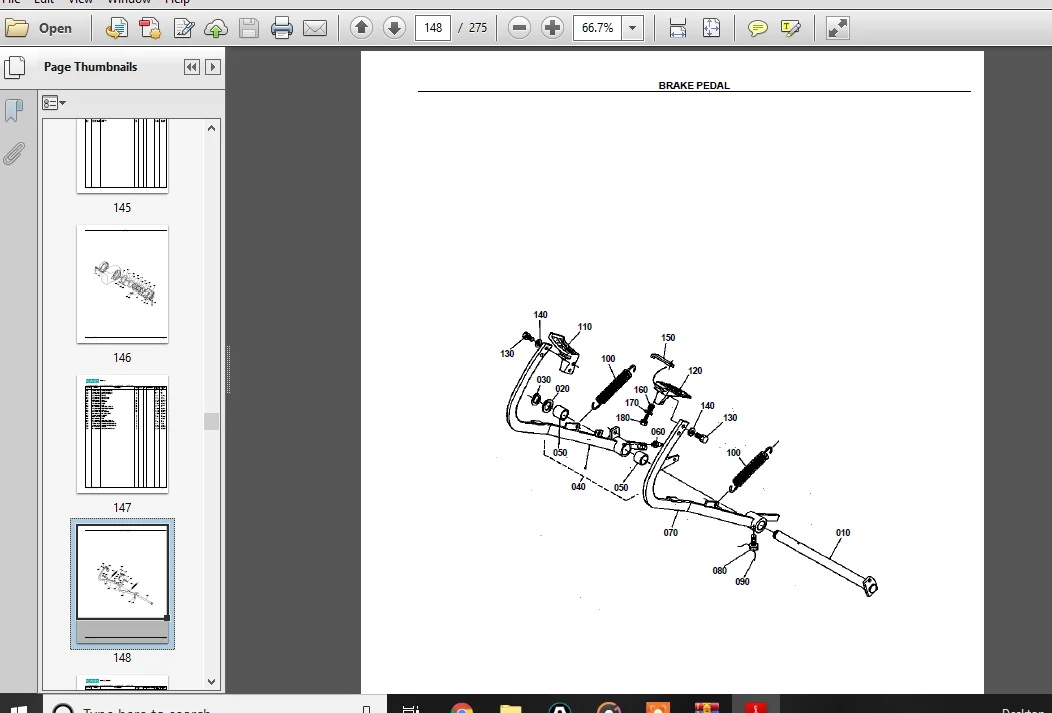Go to previous page arrow

pyautogui.click(x=361, y=28)
